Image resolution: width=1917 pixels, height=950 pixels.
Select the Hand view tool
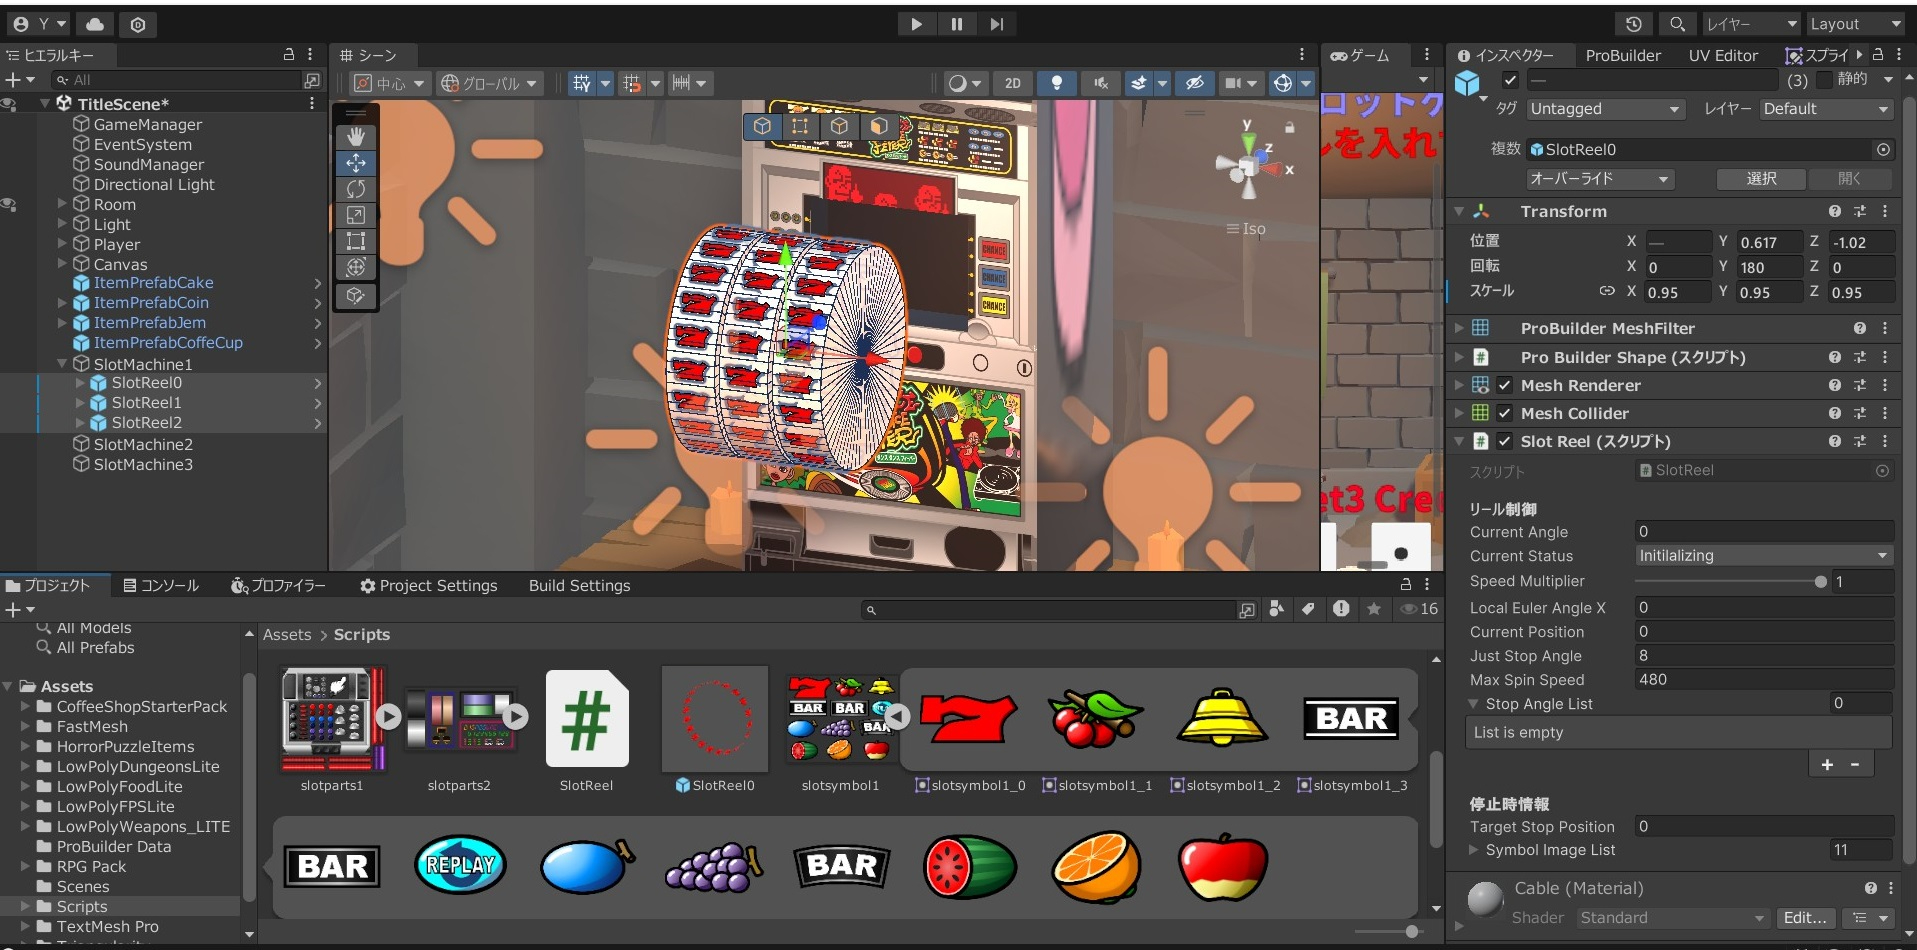click(x=356, y=137)
